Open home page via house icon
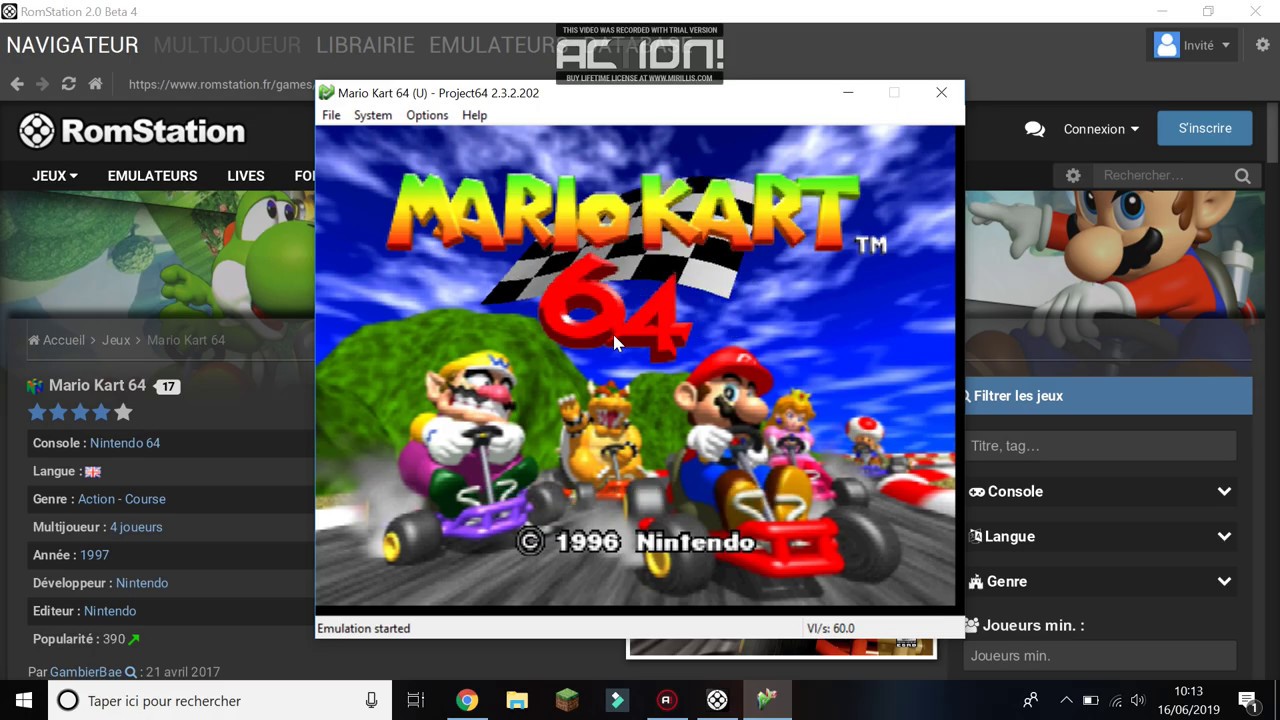 pyautogui.click(x=95, y=84)
